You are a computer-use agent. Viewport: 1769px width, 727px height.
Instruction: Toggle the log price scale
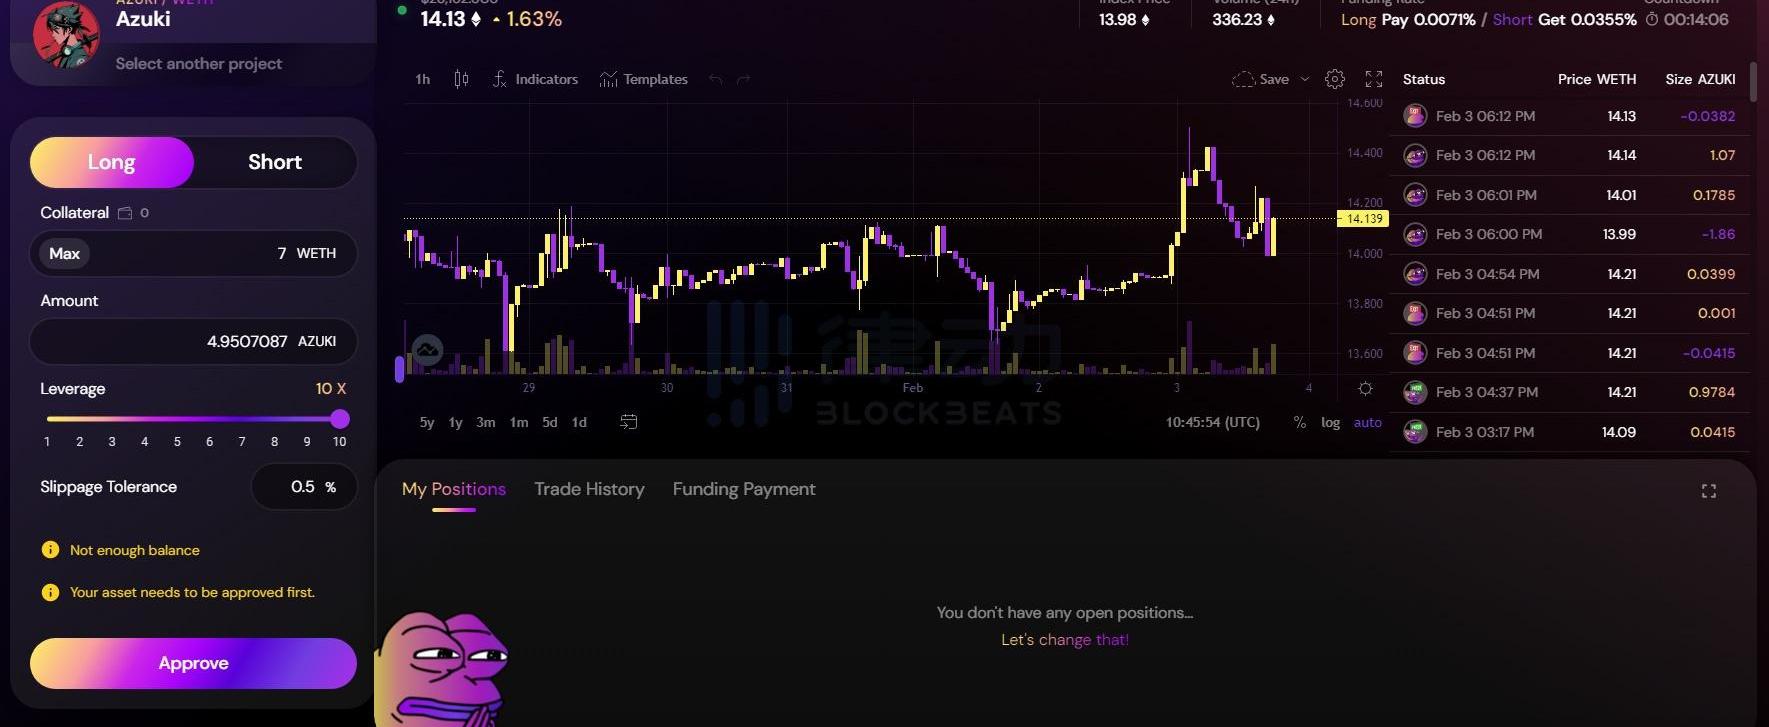[1330, 422]
